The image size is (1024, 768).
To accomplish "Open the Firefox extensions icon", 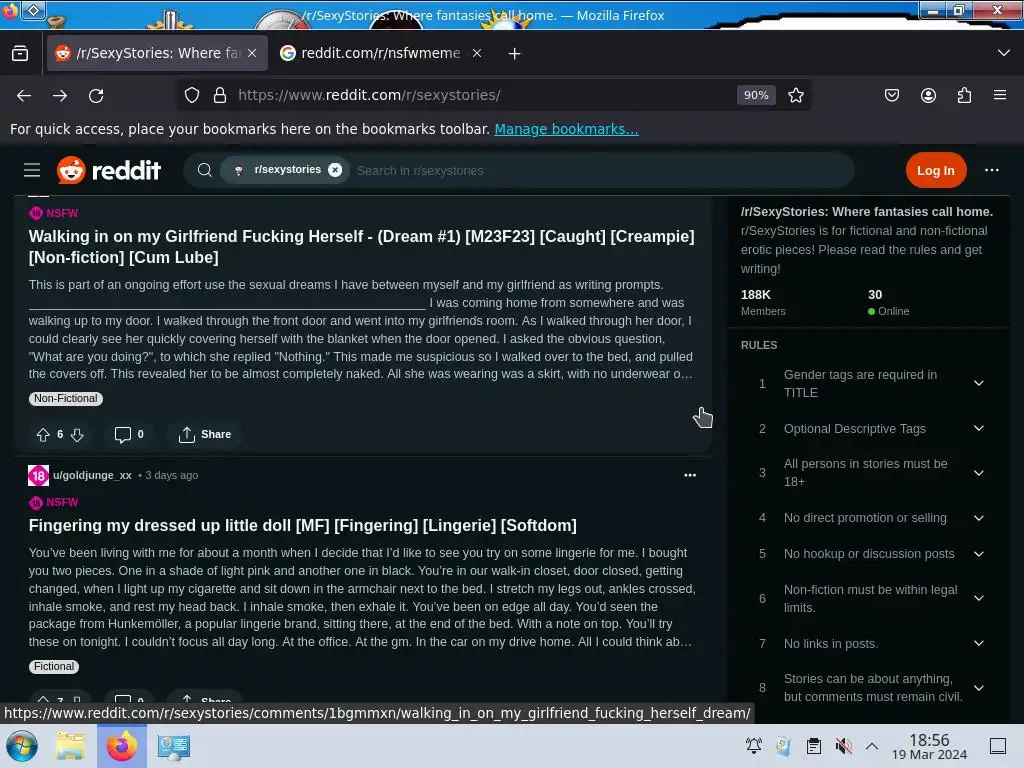I will (x=964, y=95).
